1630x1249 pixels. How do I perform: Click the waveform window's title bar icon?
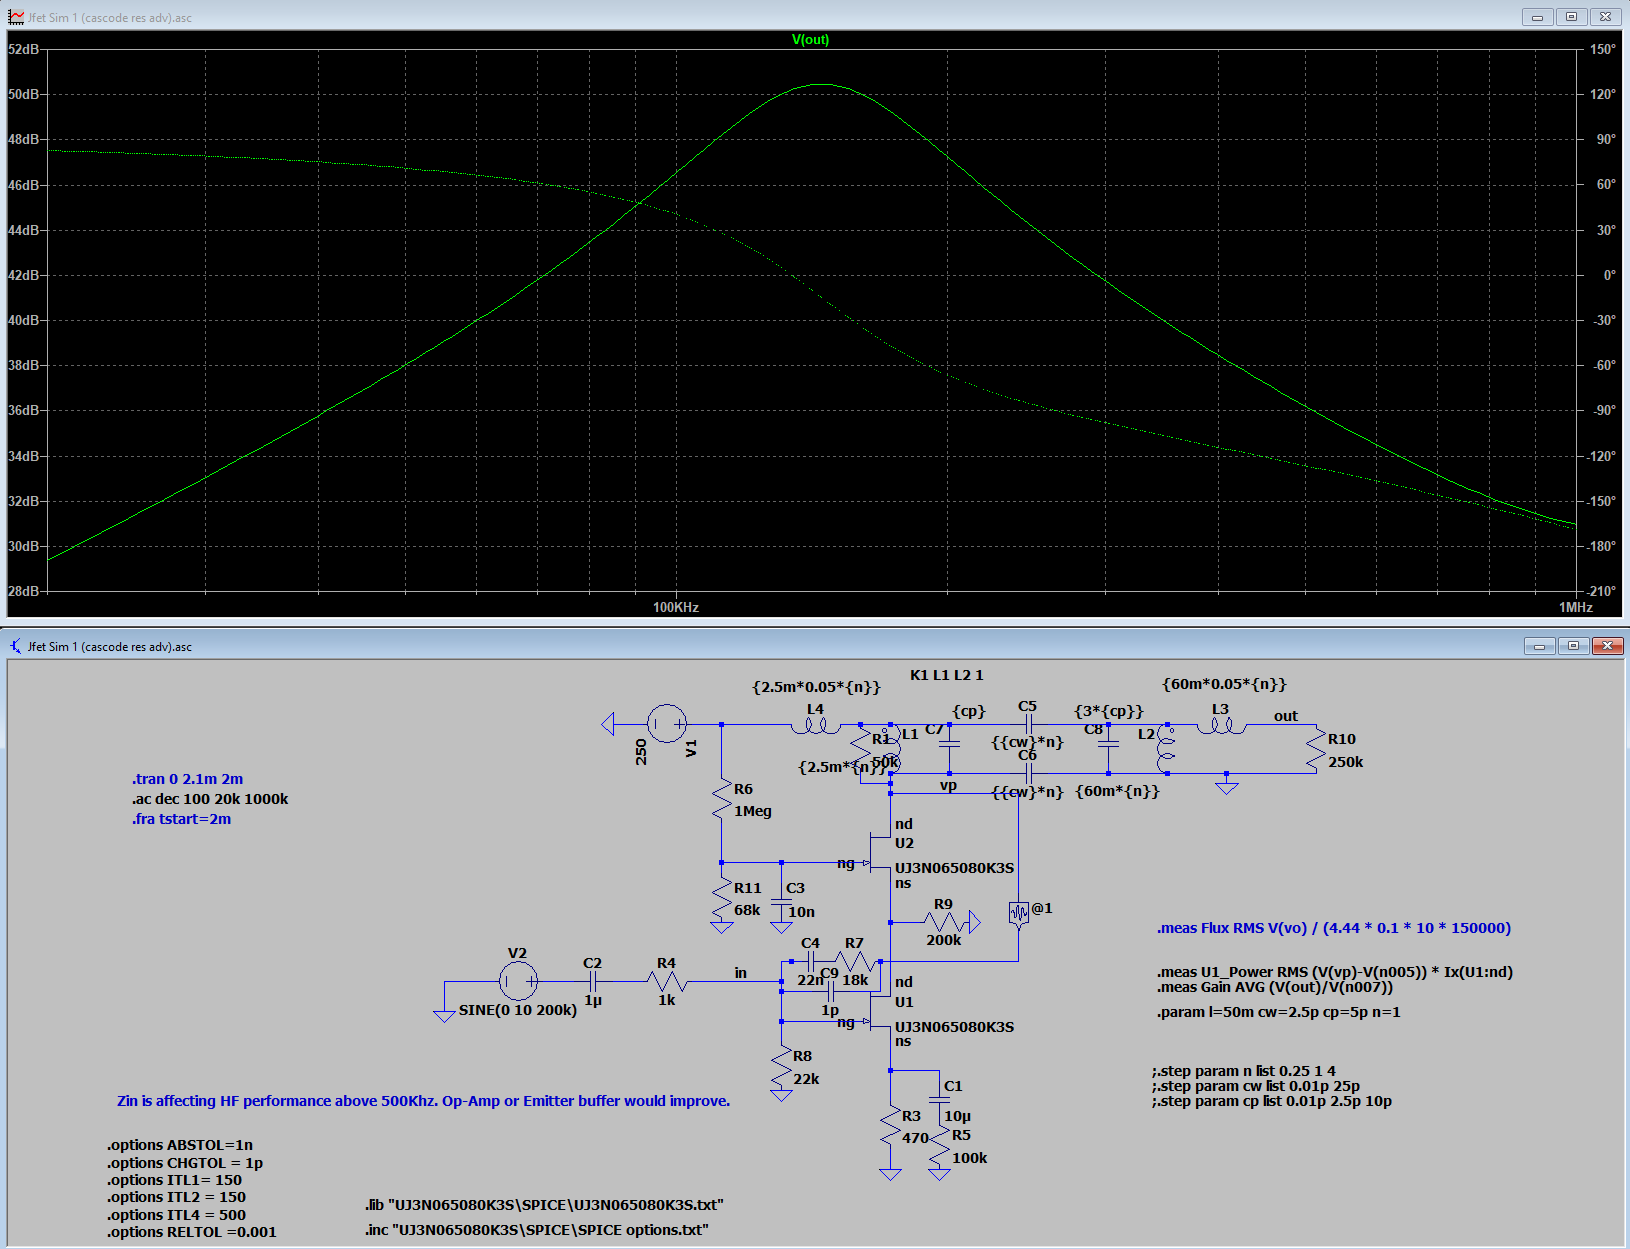16,17
